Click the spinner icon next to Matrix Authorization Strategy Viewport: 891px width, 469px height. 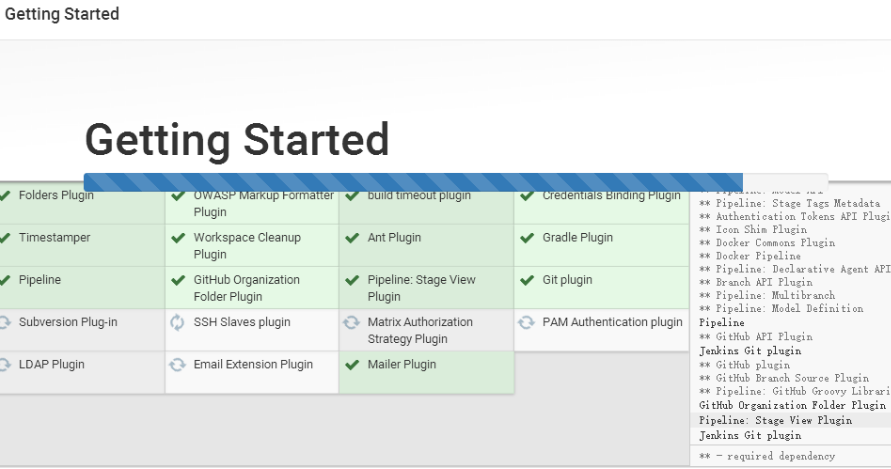pyautogui.click(x=352, y=322)
